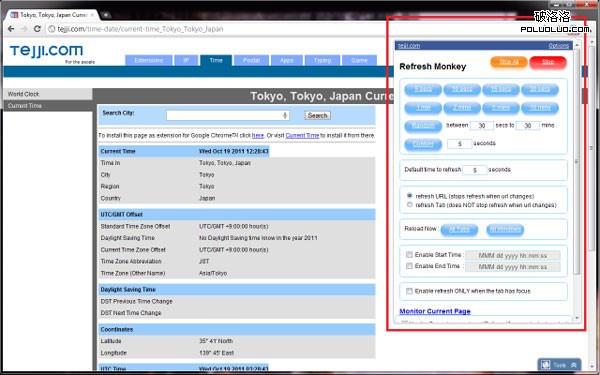Click the popup scrollbar down arrow
This screenshot has height=375, width=600.
pos(577,318)
